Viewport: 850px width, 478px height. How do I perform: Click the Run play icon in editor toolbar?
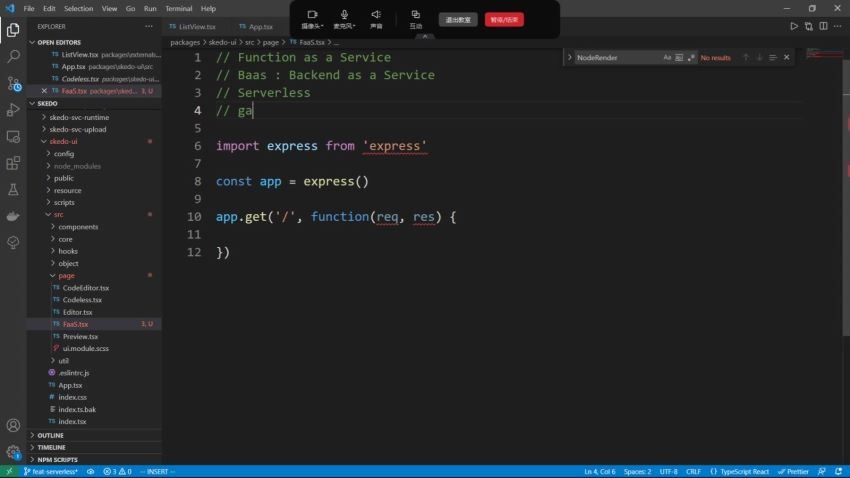pos(794,27)
